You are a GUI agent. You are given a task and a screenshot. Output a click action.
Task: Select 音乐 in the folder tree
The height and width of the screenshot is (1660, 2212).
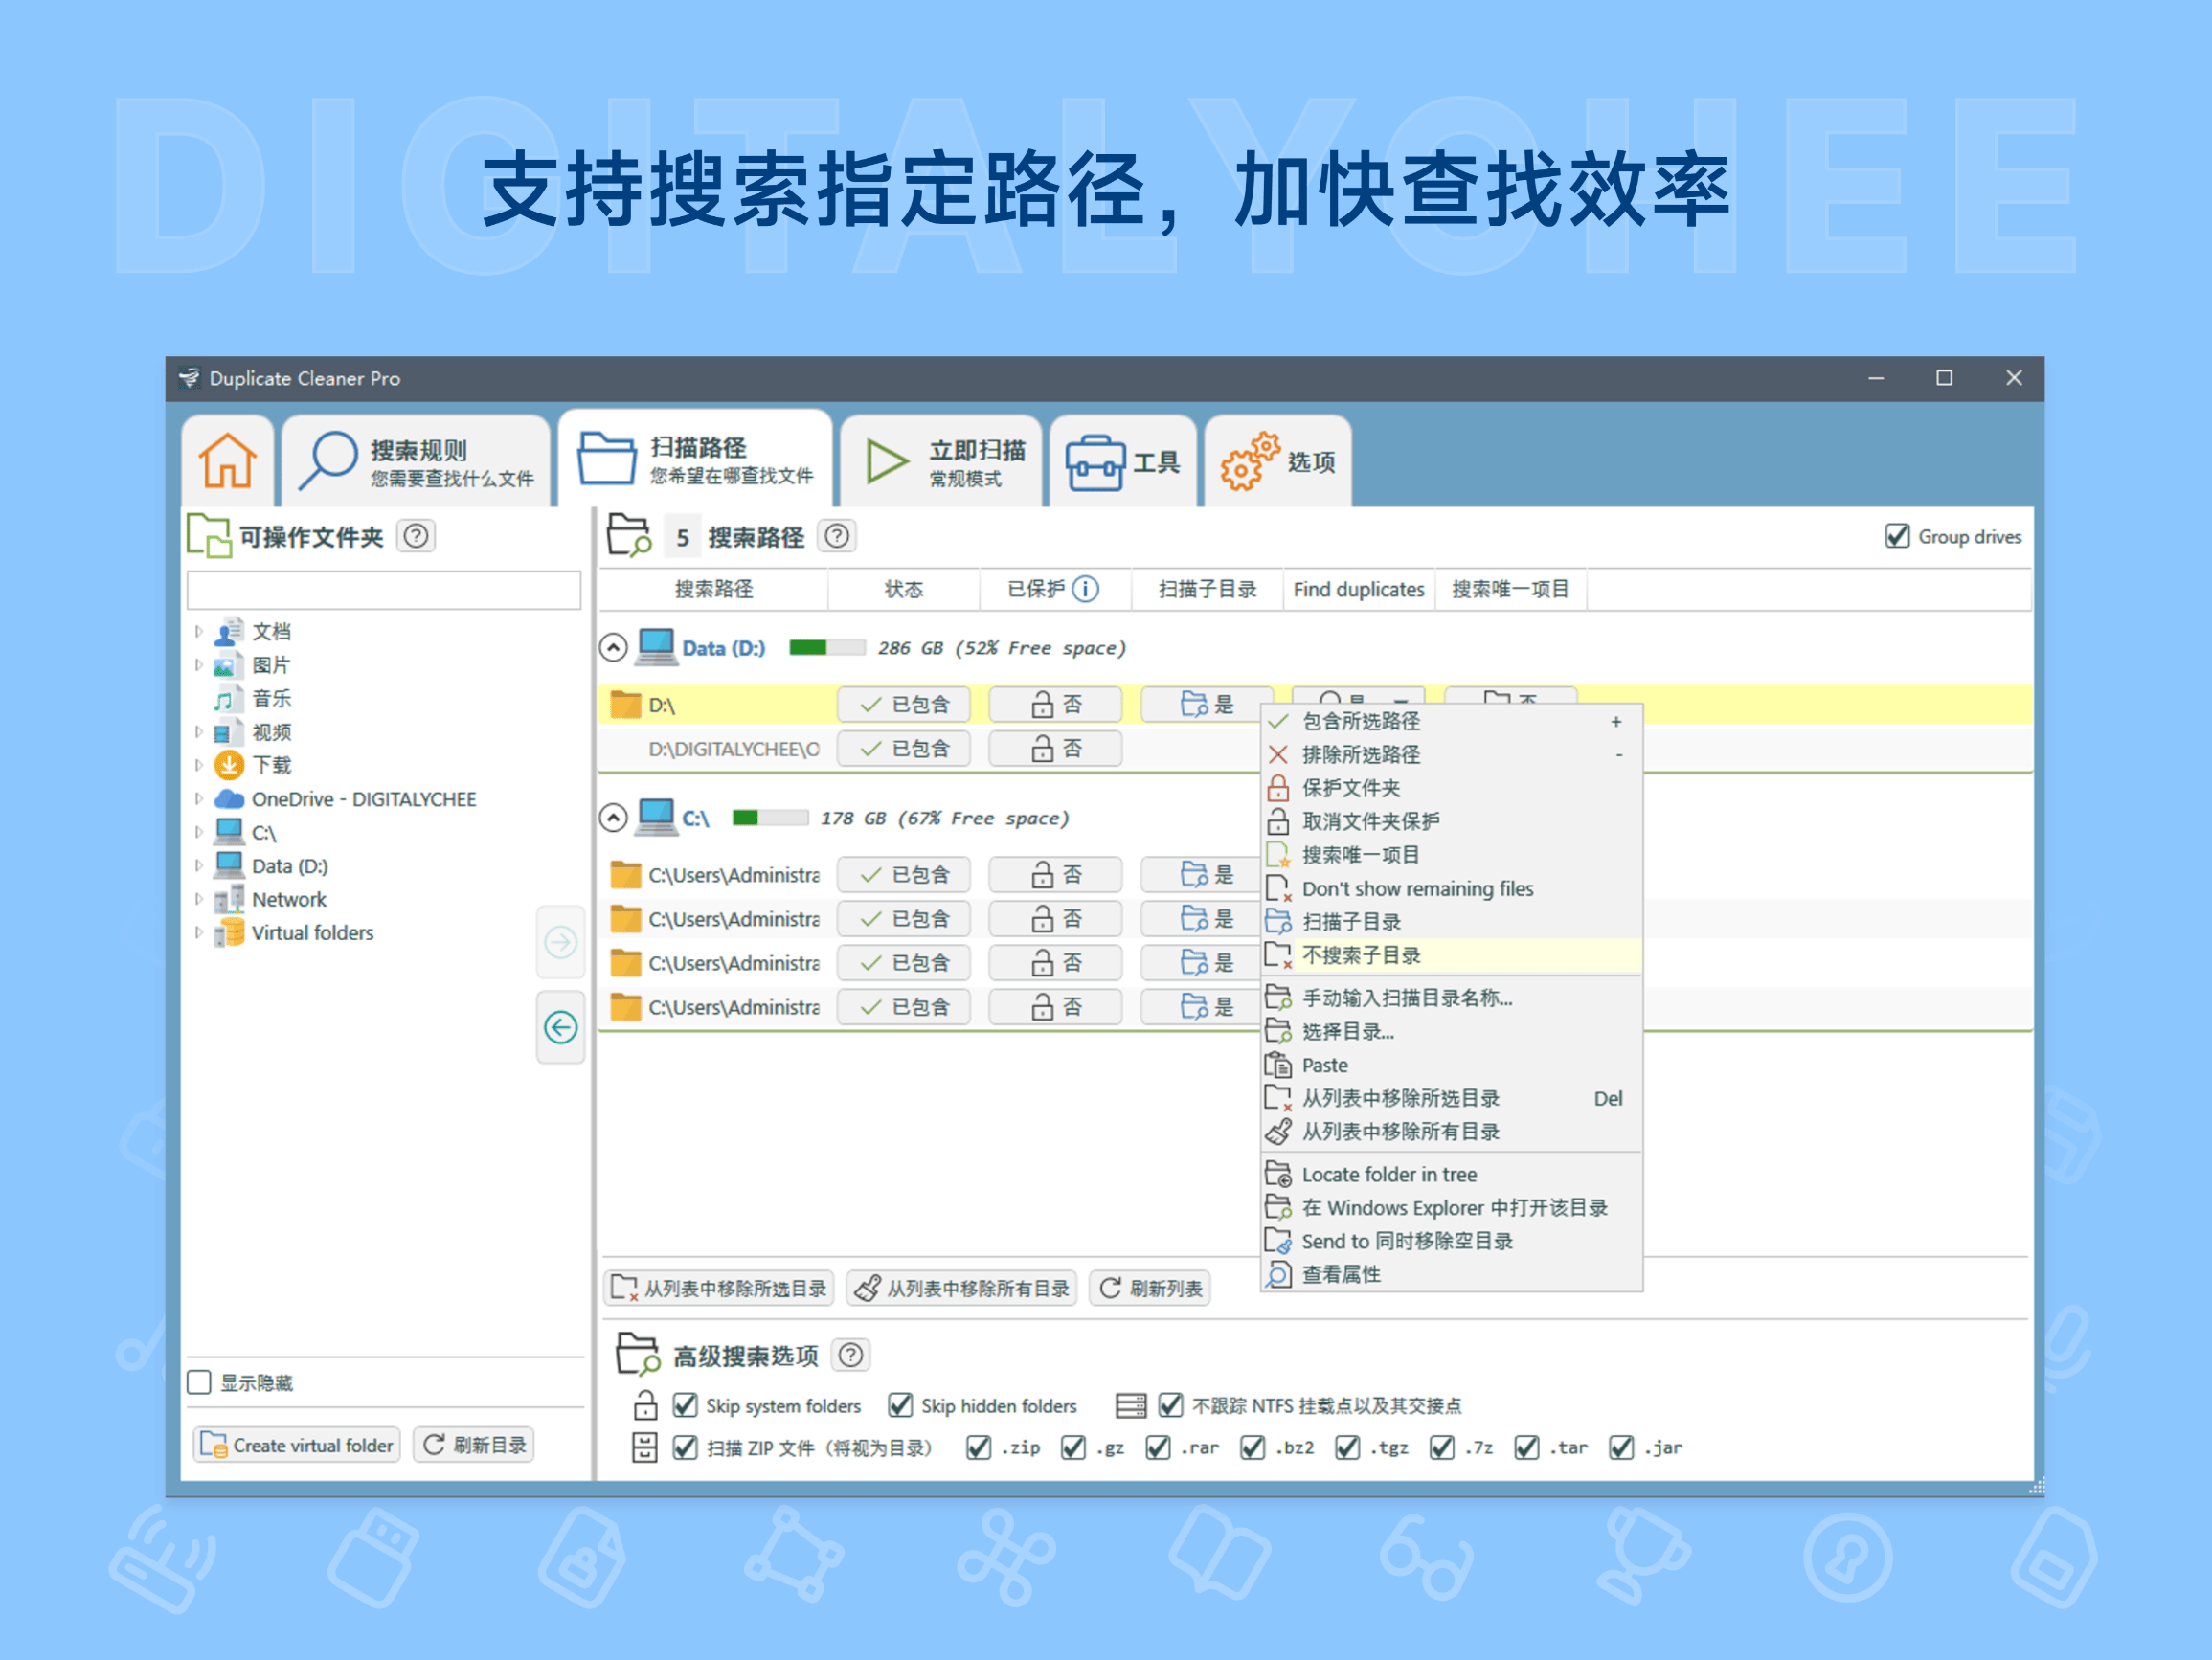271,698
